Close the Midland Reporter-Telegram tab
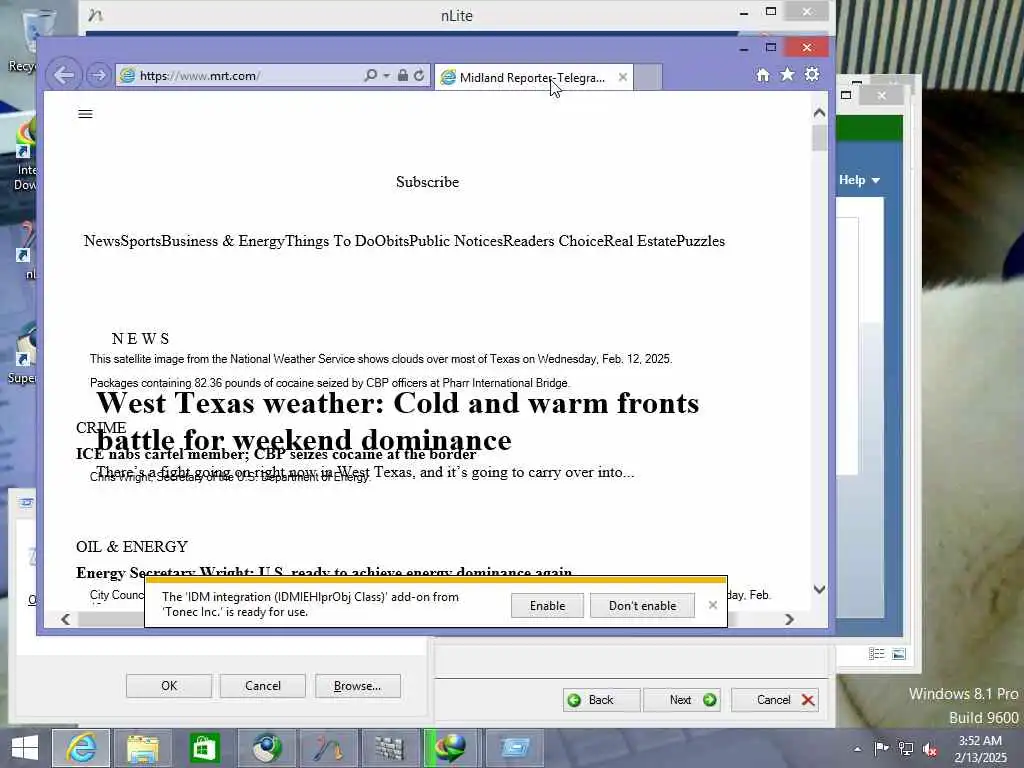This screenshot has width=1024, height=768. point(623,77)
